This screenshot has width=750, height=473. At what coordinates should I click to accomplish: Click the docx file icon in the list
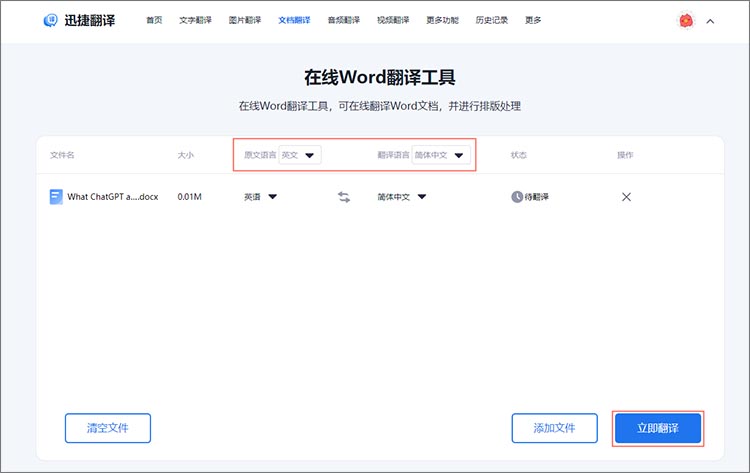[x=56, y=197]
